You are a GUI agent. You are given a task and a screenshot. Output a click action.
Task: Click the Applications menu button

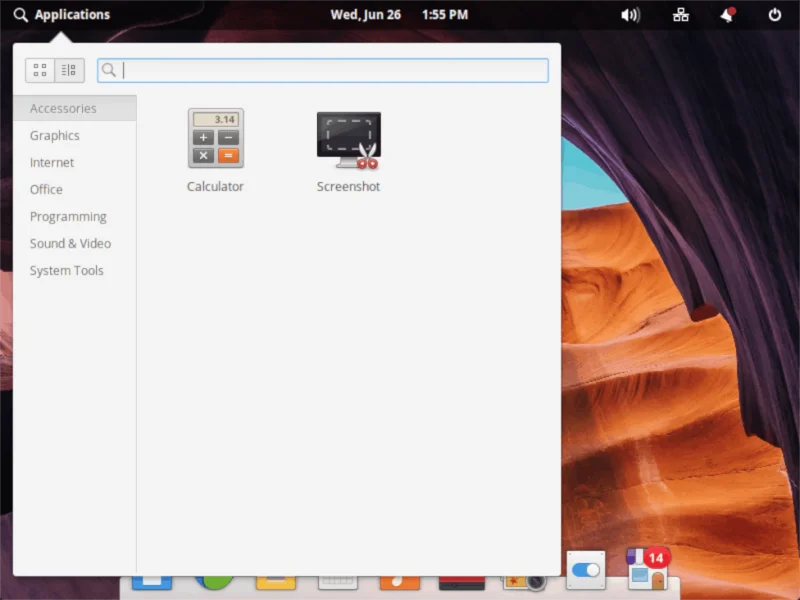[x=62, y=15]
